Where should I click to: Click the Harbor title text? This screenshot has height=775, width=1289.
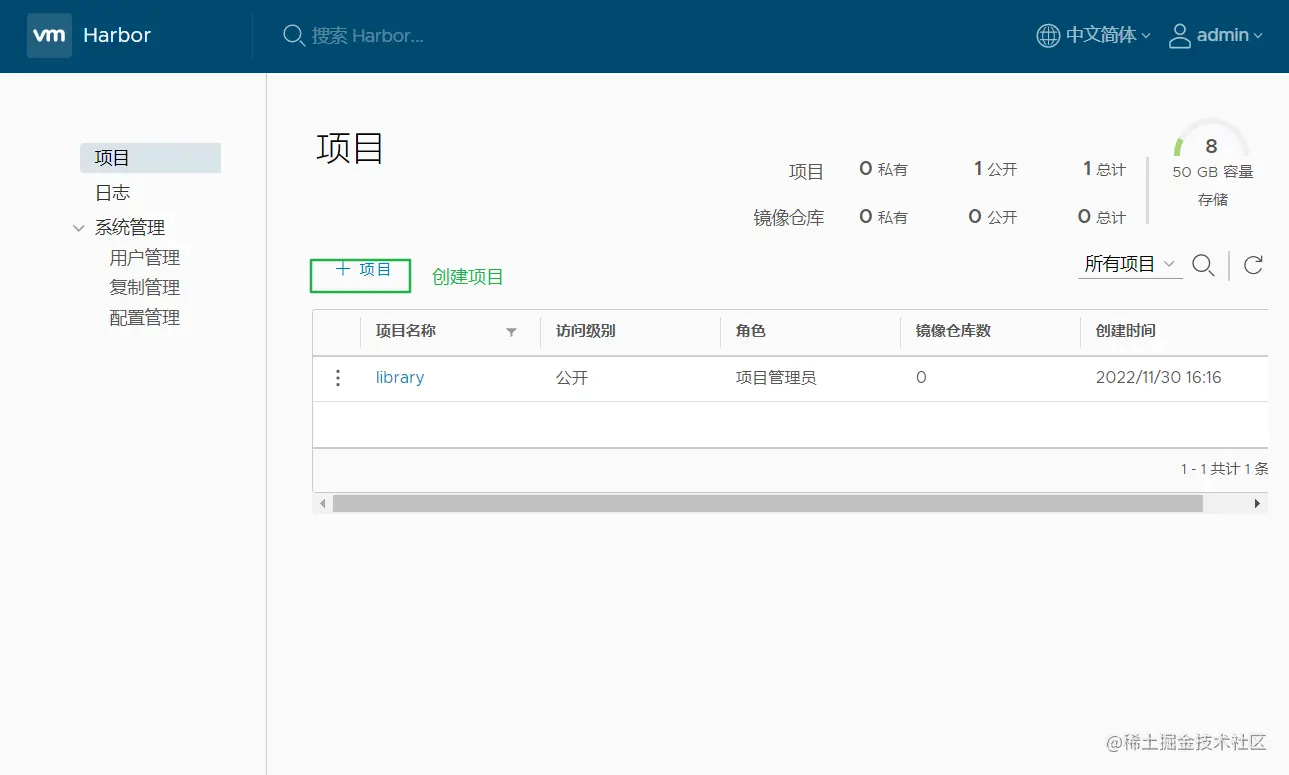[117, 35]
